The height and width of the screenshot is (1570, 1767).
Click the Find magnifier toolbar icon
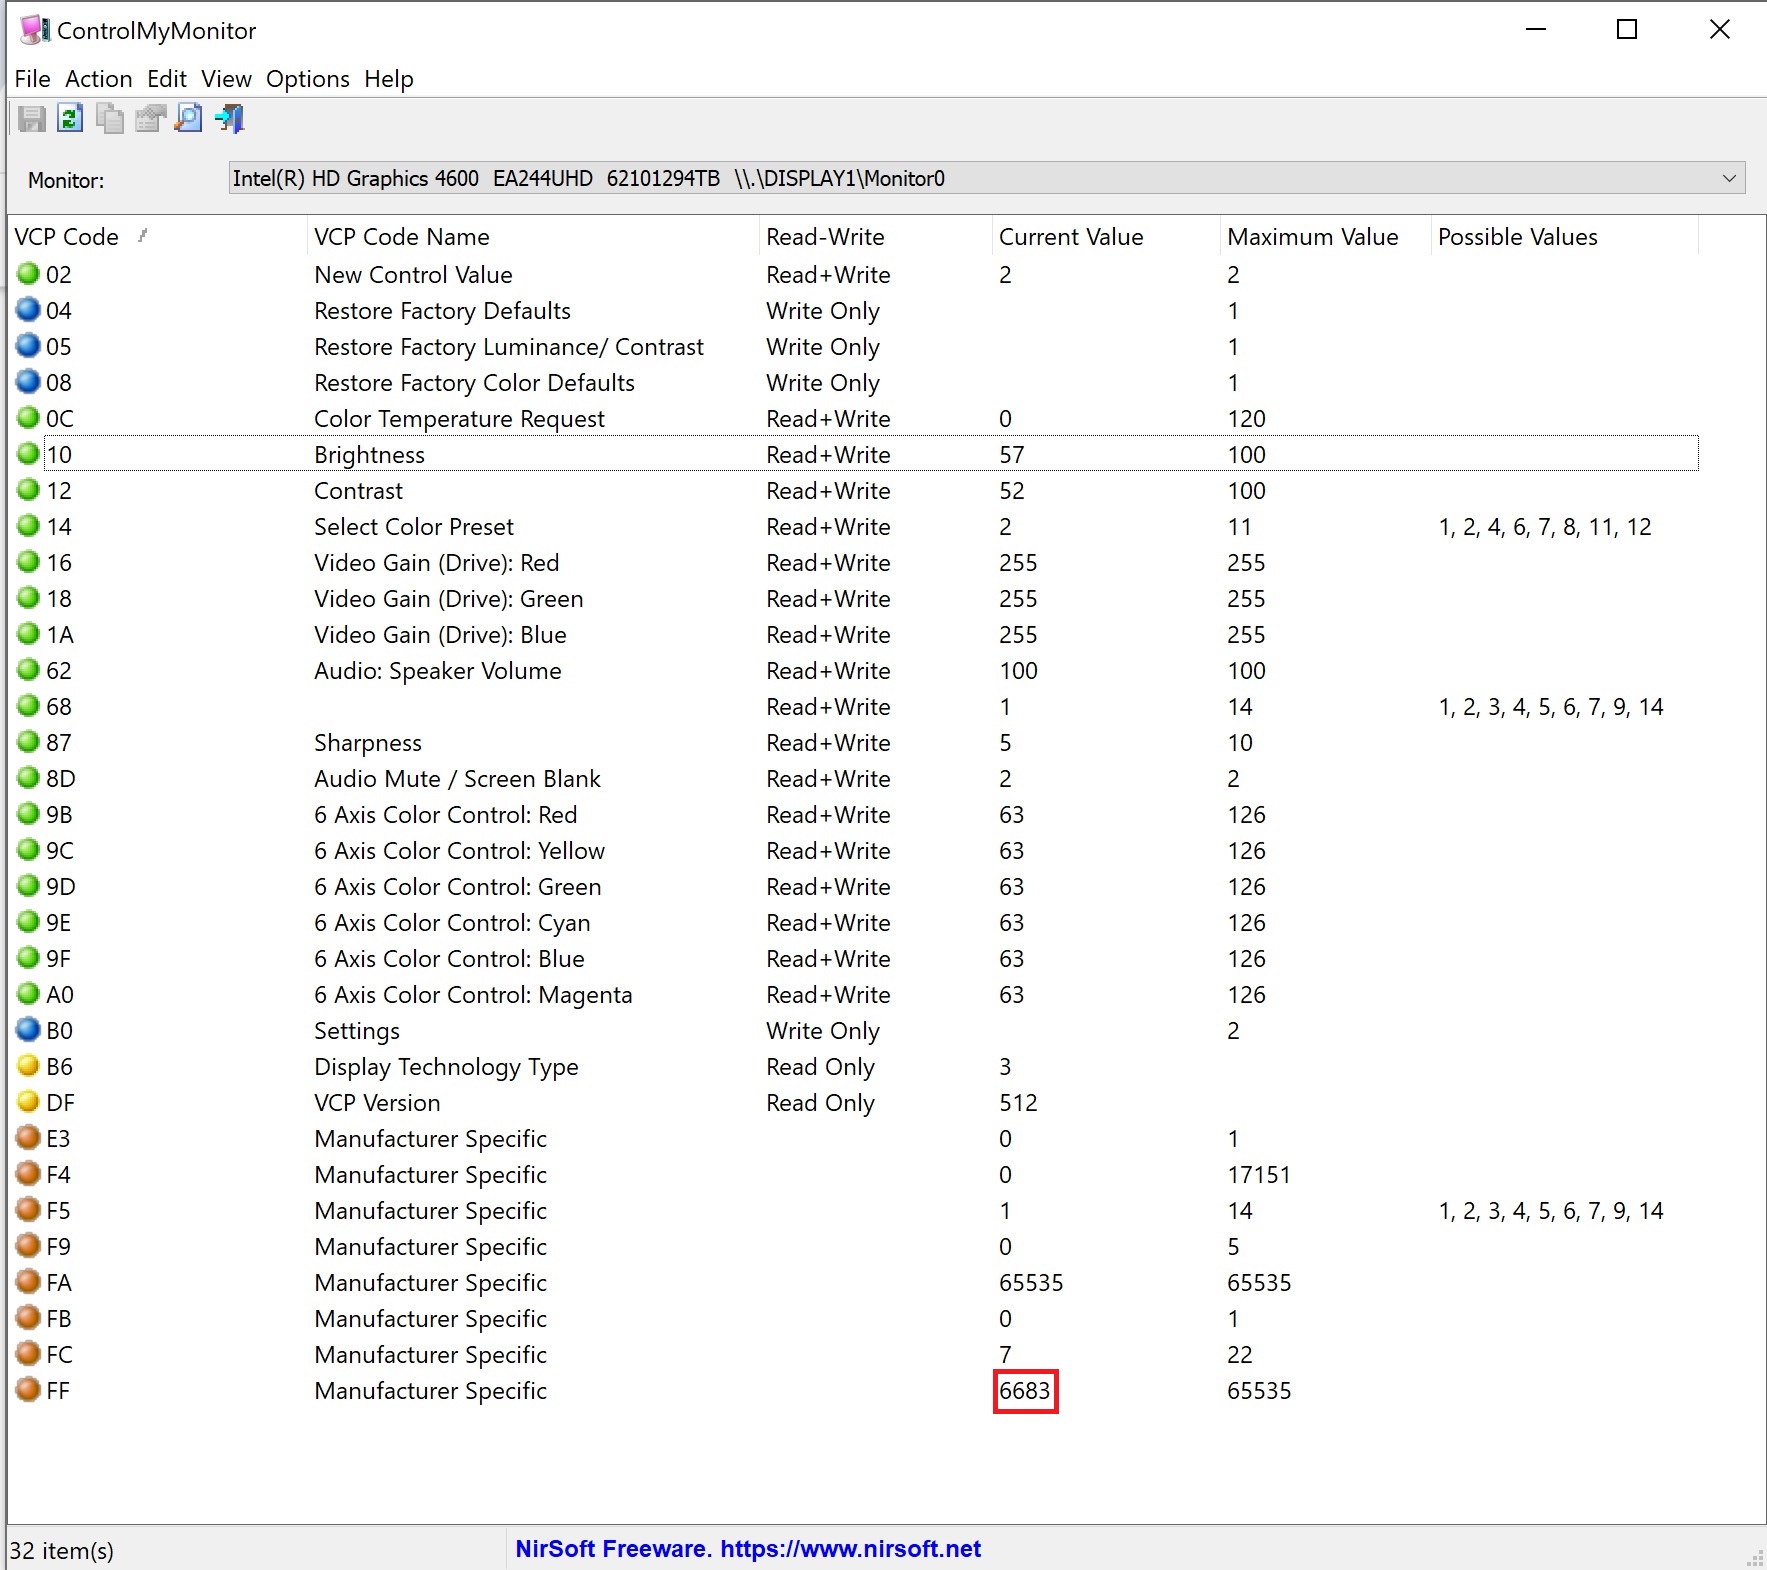189,119
